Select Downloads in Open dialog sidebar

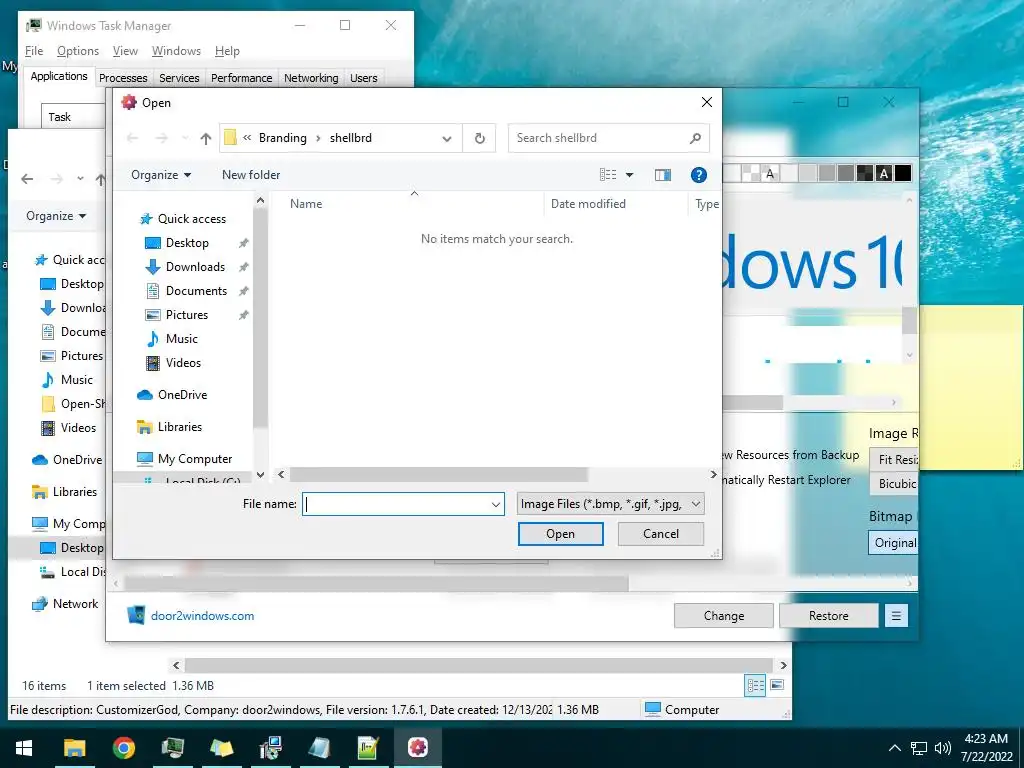[195, 267]
